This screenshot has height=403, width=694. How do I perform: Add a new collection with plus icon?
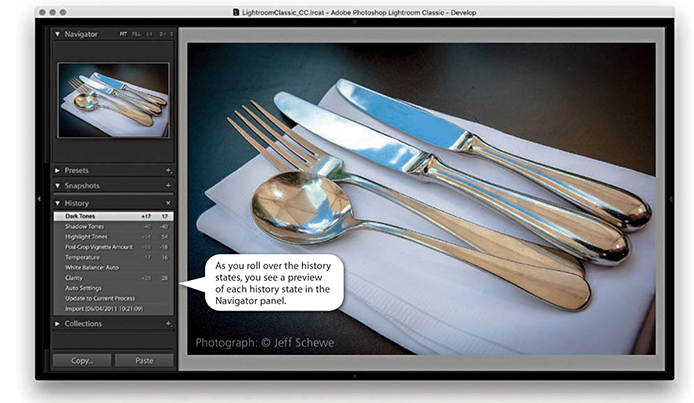pyautogui.click(x=168, y=324)
